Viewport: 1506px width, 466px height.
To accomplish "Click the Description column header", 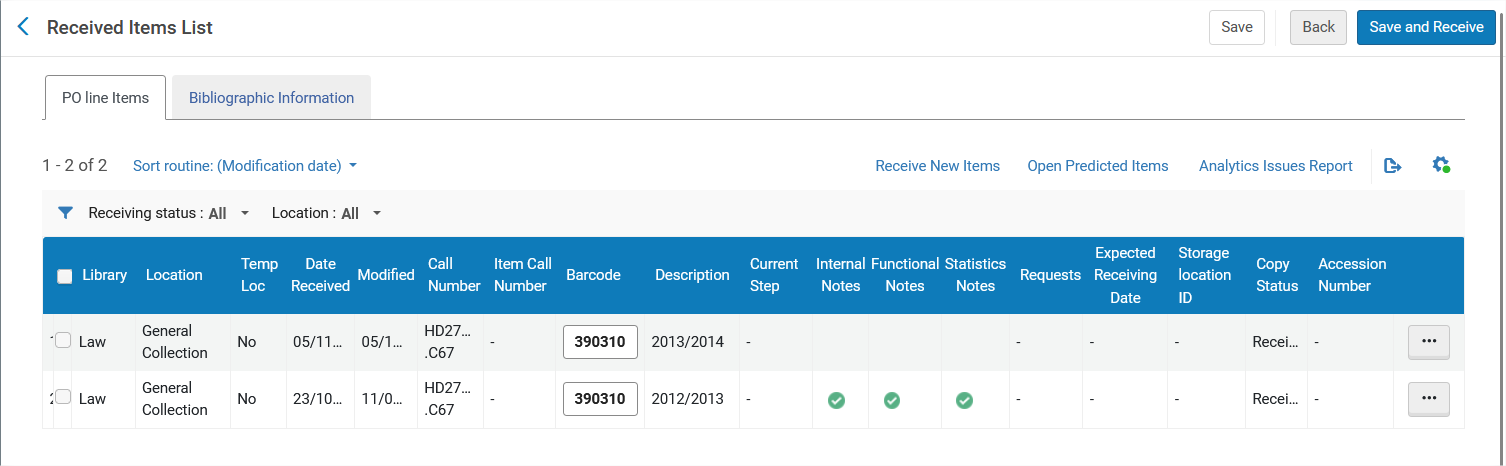I will click(x=692, y=275).
